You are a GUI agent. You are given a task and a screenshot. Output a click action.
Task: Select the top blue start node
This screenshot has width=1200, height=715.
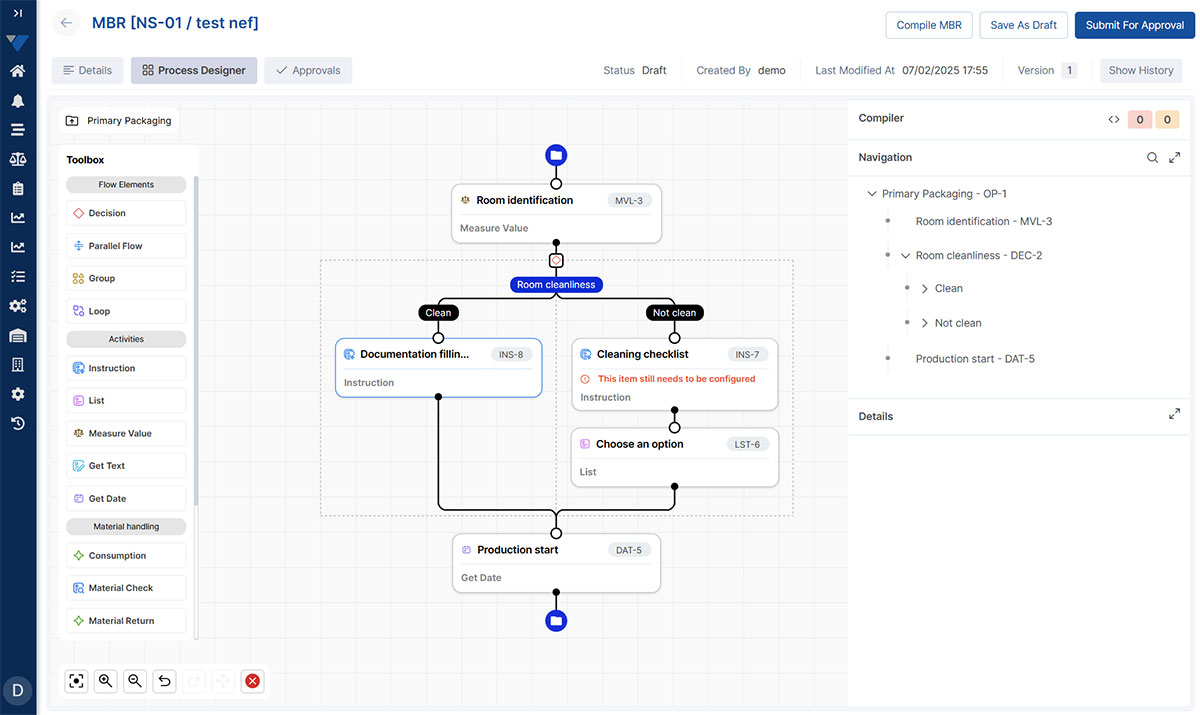tap(556, 155)
